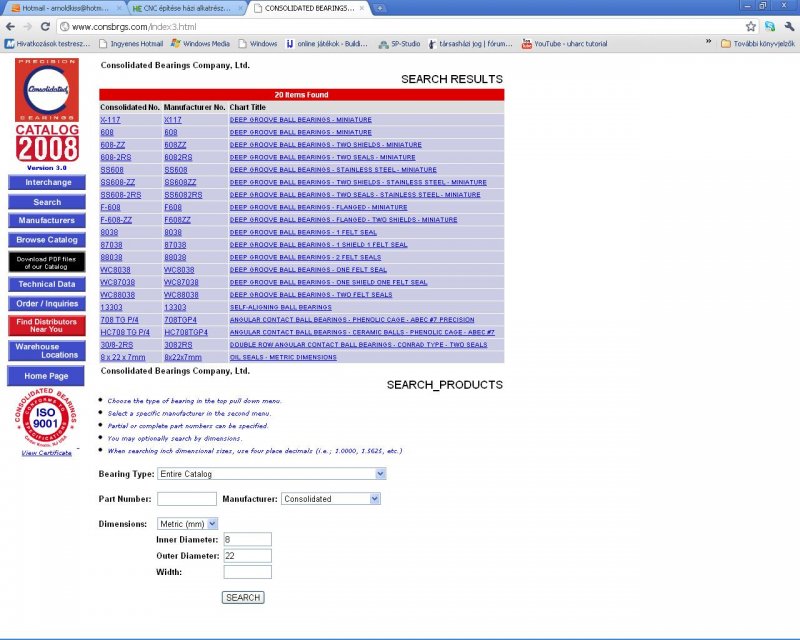Click the SEARCH button

tap(243, 598)
